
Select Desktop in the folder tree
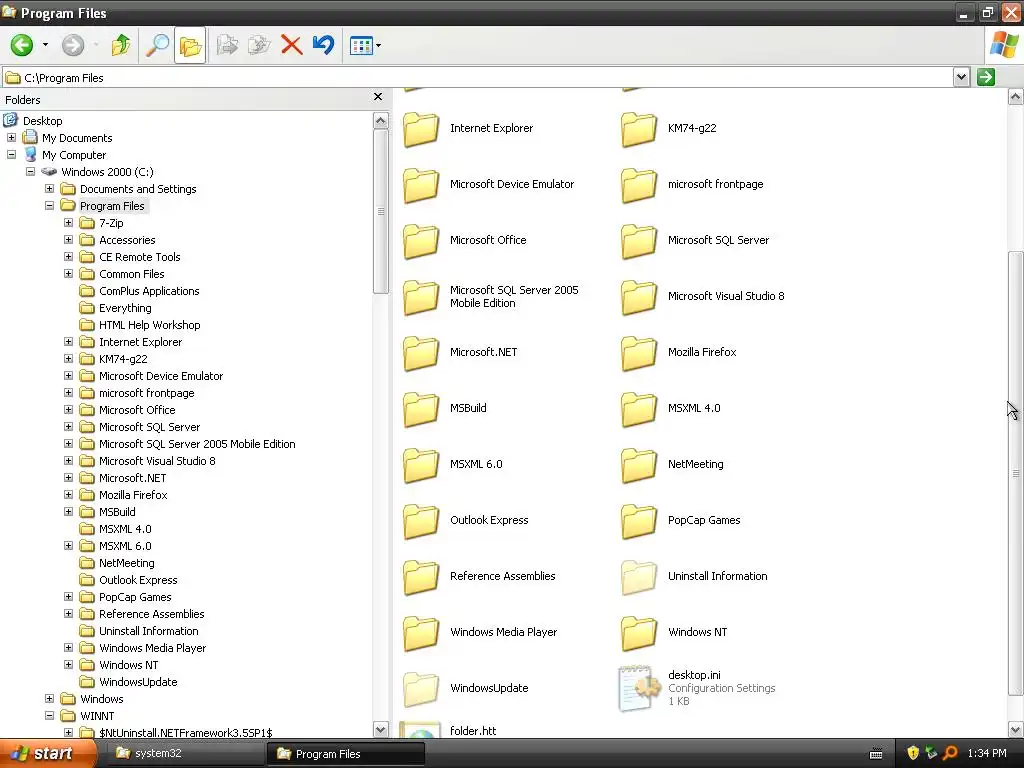point(42,121)
